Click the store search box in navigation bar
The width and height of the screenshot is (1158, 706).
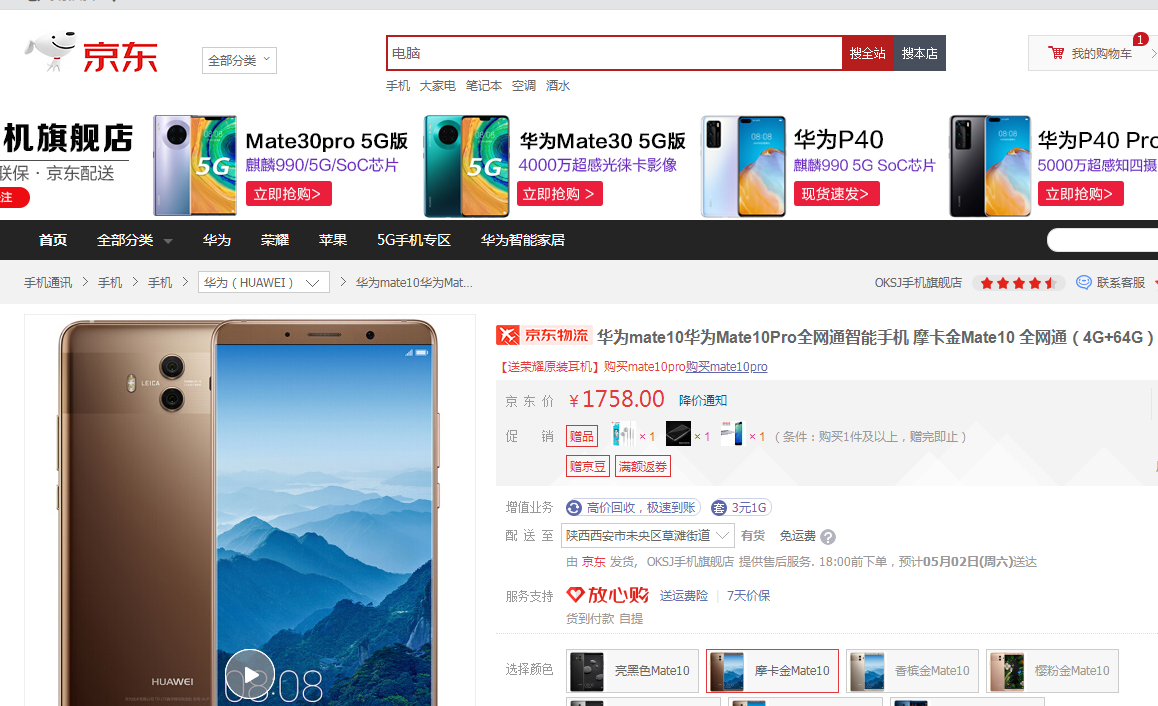coord(1103,240)
